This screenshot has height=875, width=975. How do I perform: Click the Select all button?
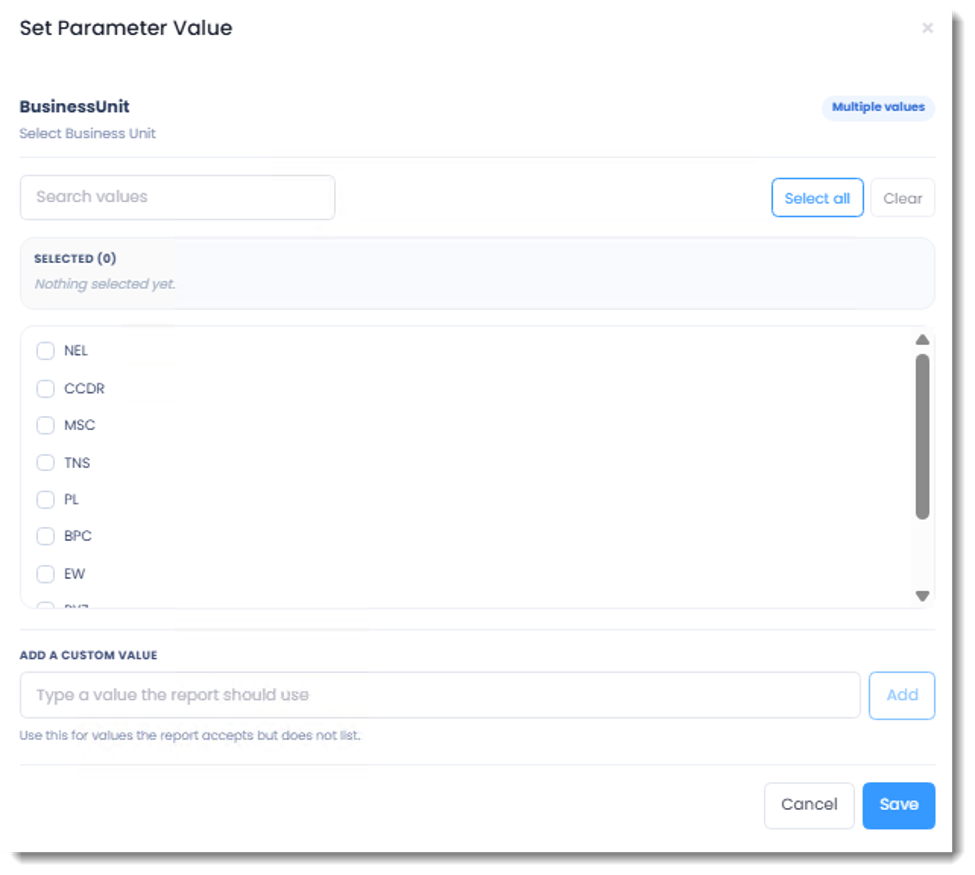(x=817, y=198)
